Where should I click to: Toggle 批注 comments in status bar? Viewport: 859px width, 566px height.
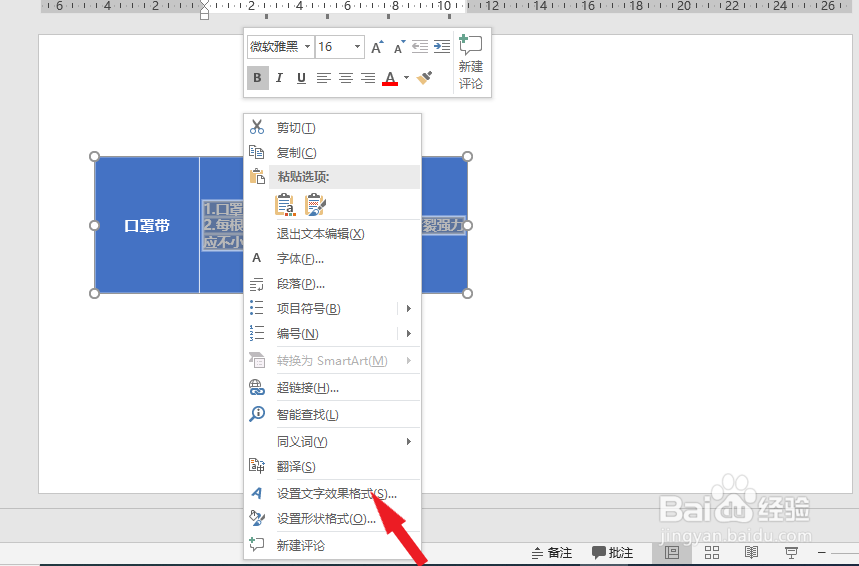[x=612, y=553]
